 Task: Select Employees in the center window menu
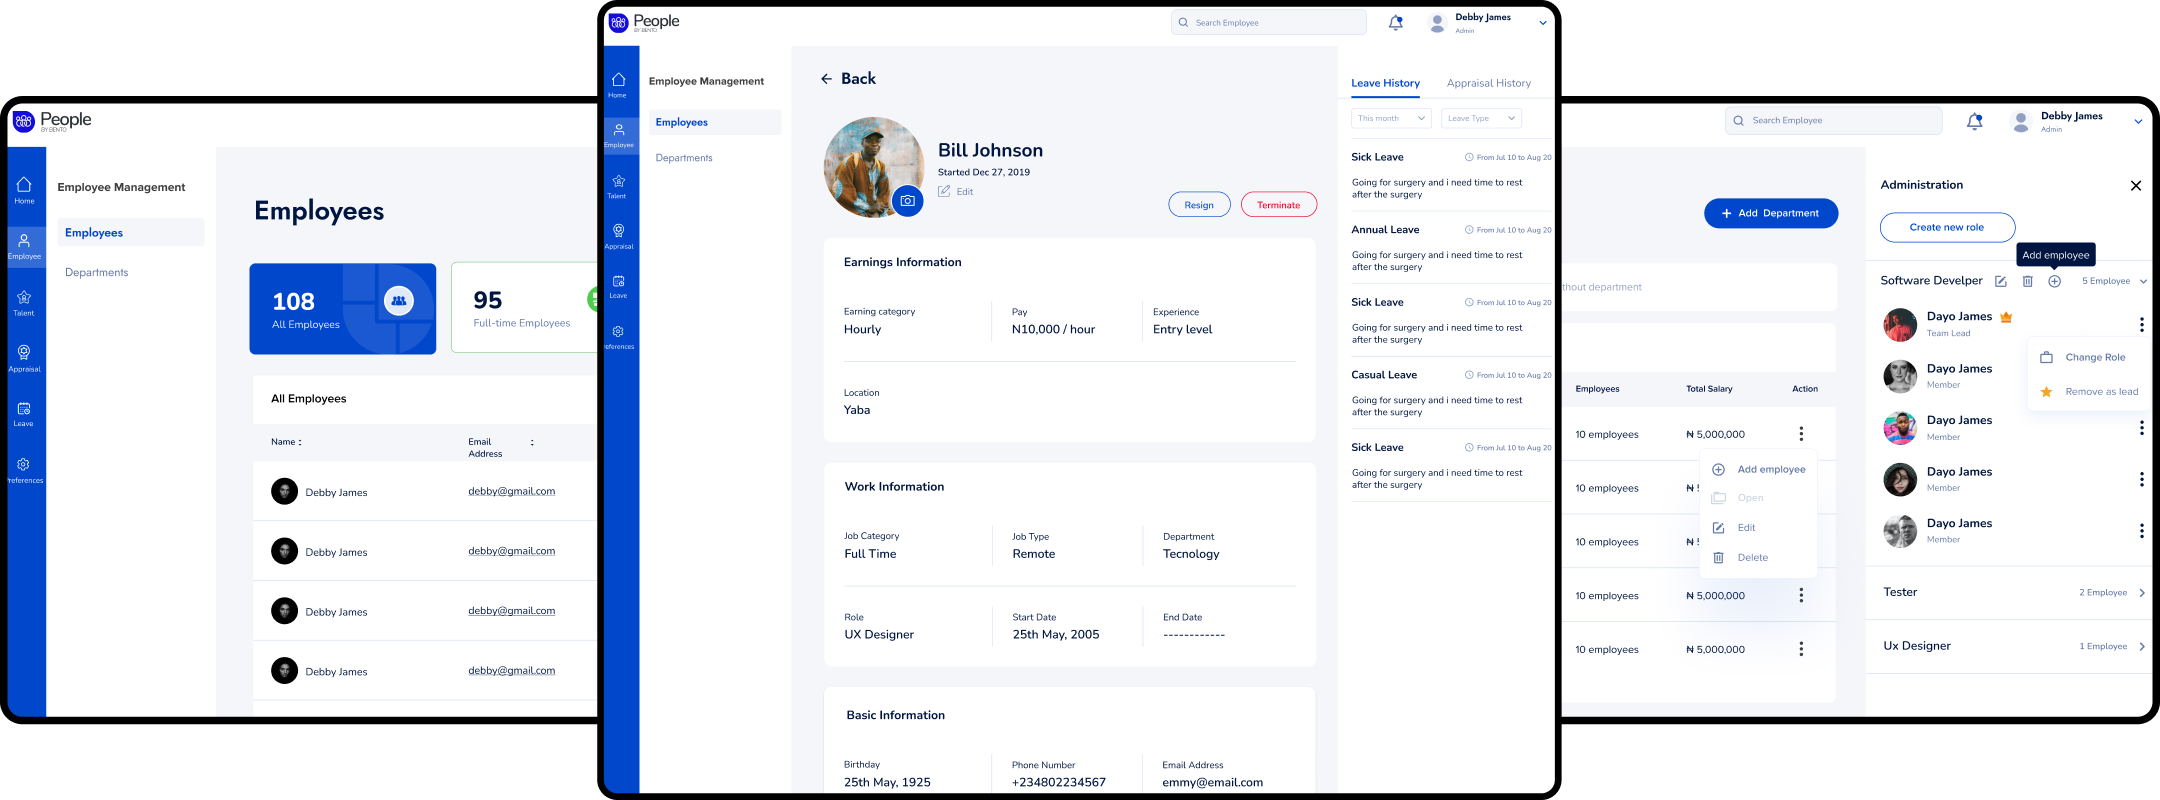click(x=714, y=122)
